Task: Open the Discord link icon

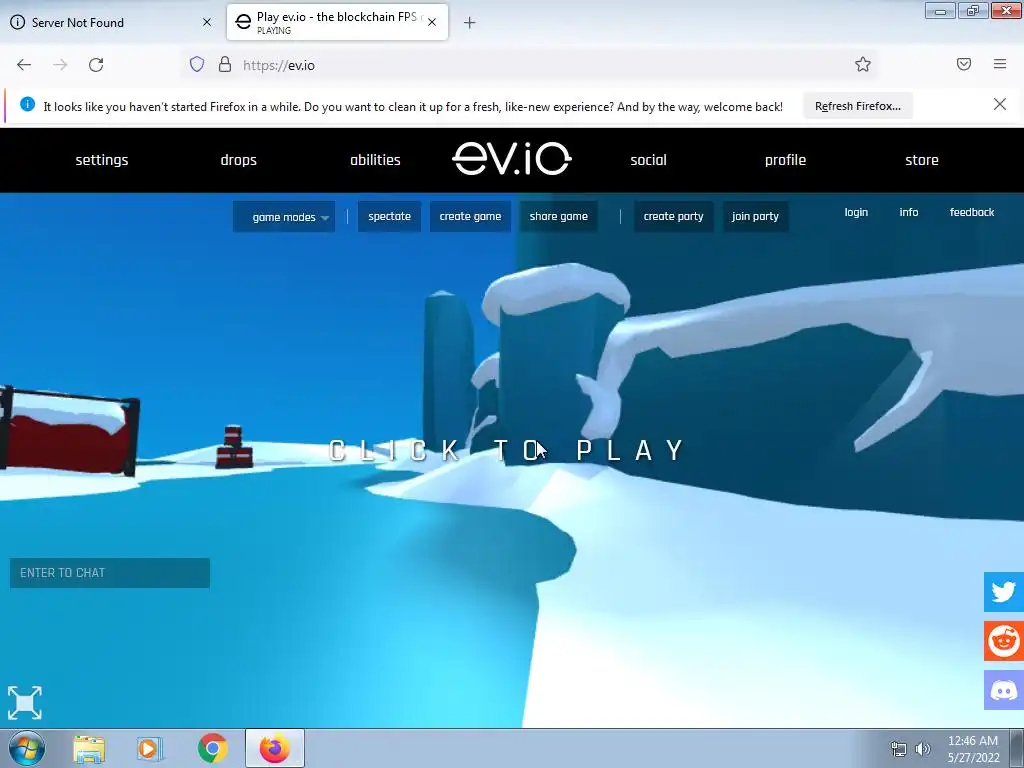Action: coord(1004,690)
